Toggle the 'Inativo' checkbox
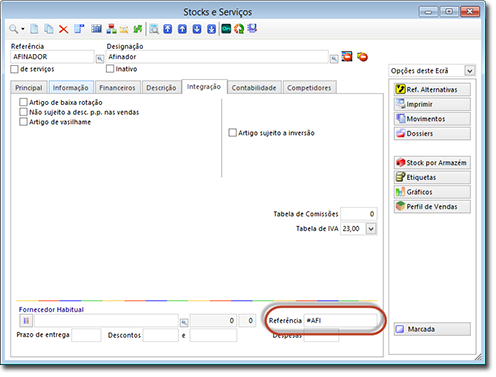The width and height of the screenshot is (496, 377). click(110, 69)
